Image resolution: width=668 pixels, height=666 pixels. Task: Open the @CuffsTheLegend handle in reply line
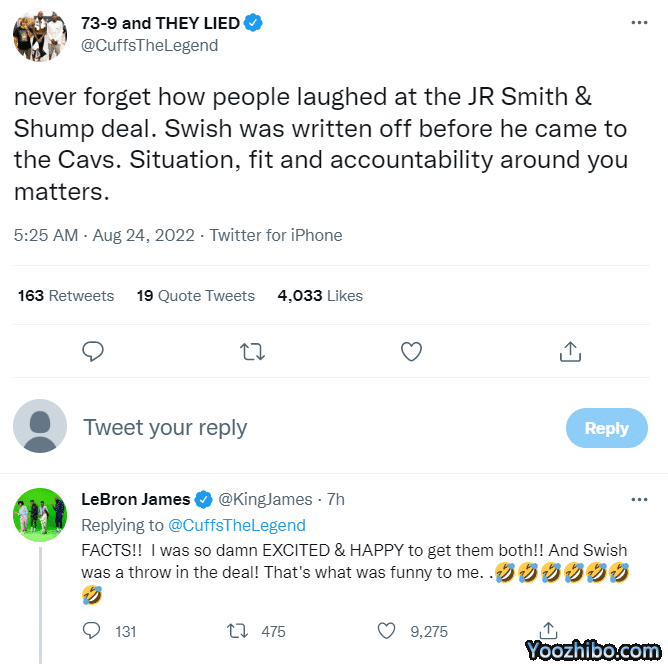pyautogui.click(x=236, y=525)
